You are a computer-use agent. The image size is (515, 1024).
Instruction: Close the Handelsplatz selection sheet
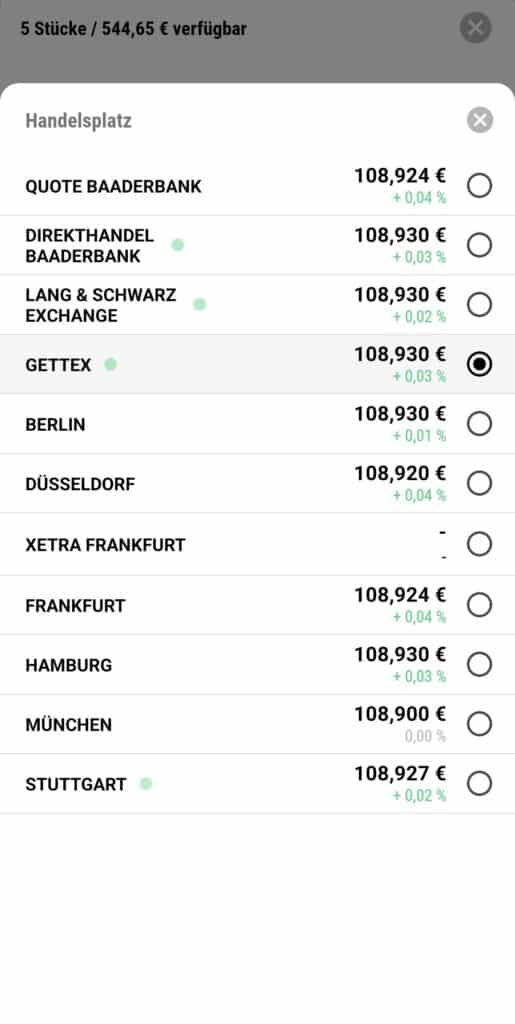[480, 120]
